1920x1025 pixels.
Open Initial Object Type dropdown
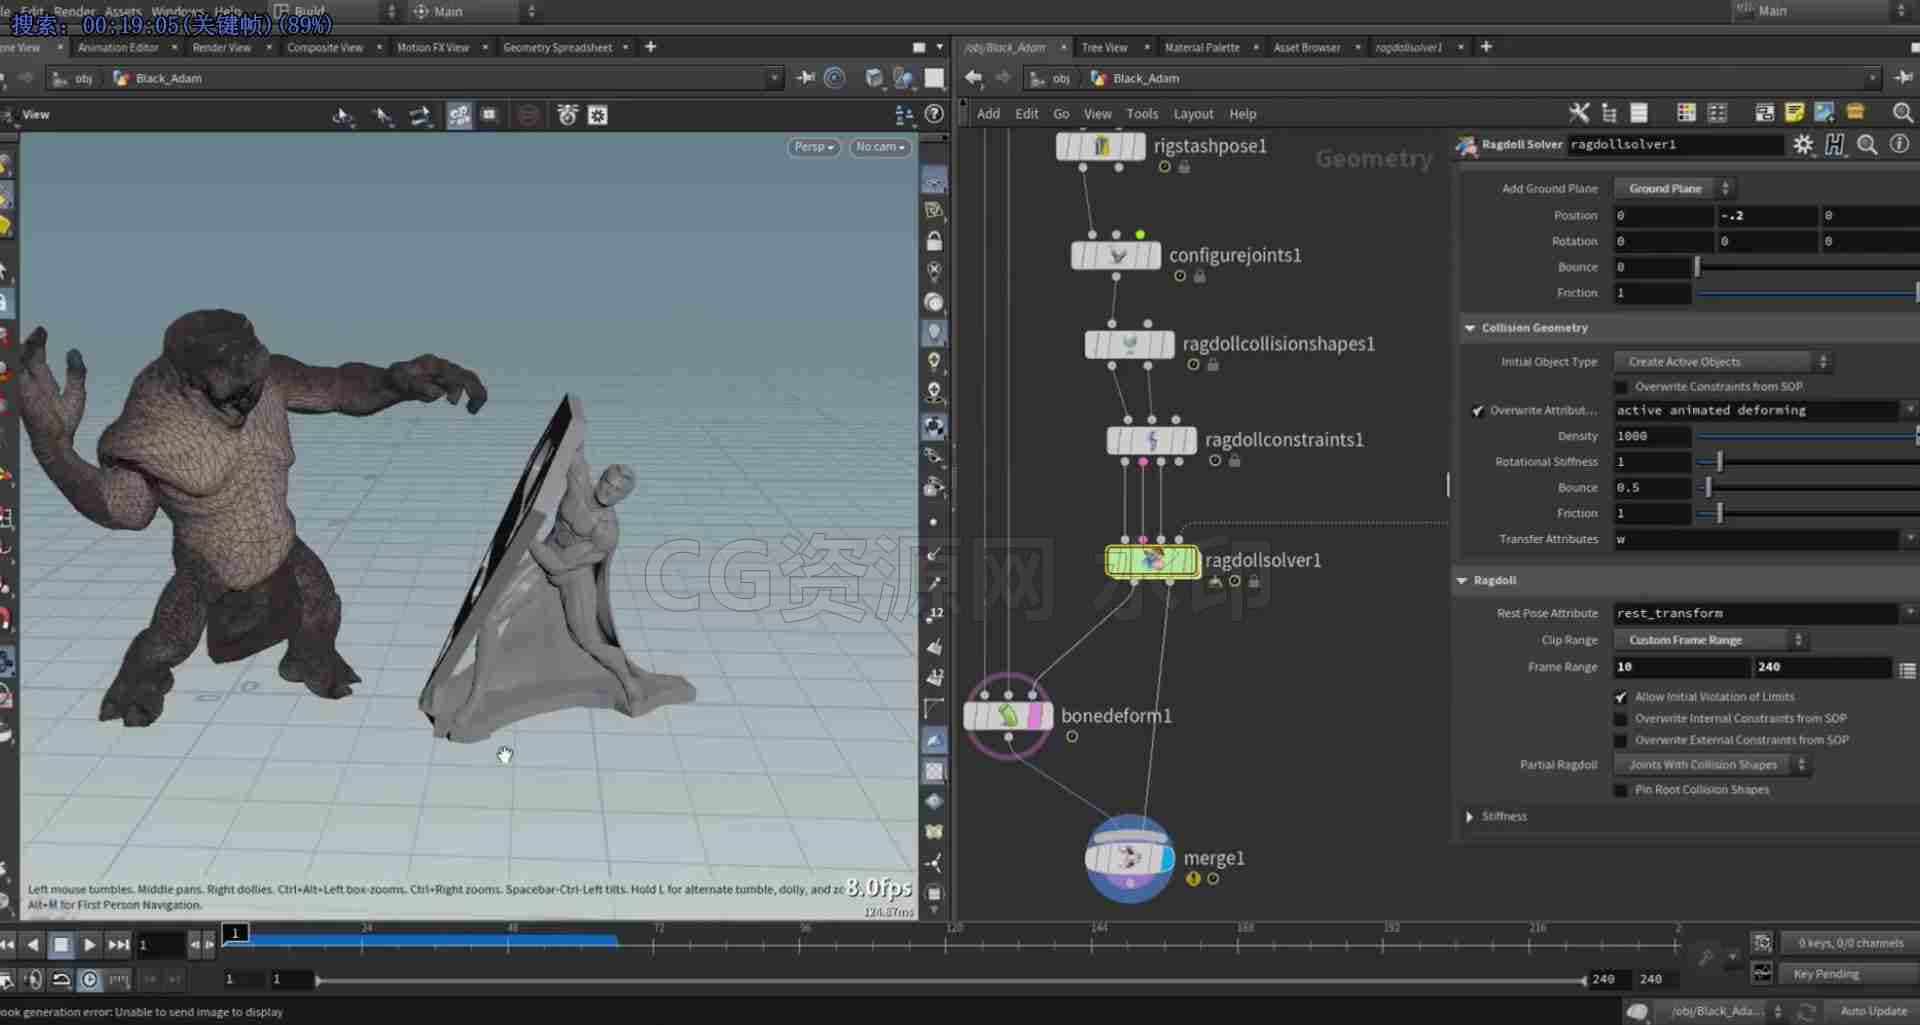(x=1722, y=362)
